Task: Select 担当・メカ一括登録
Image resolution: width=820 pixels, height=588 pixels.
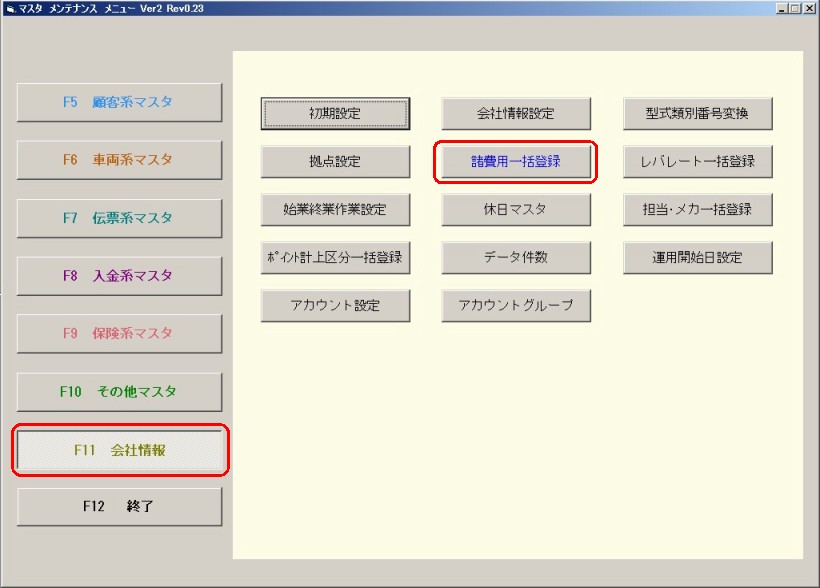Action: tap(697, 210)
